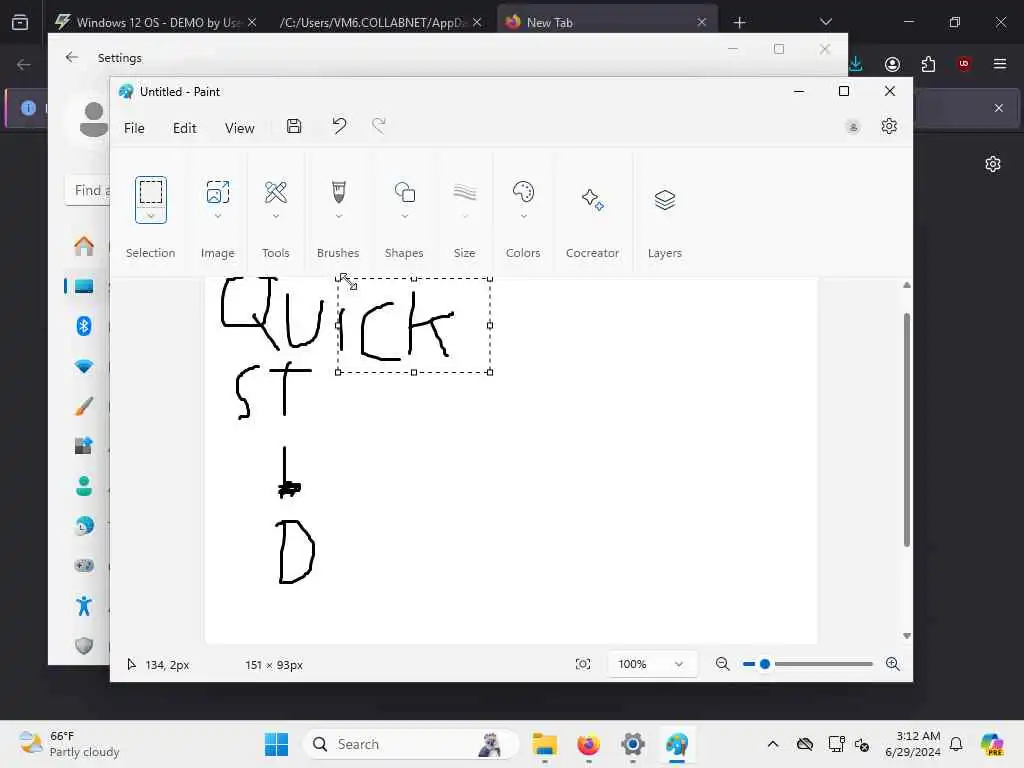Screen dimensions: 1024x768
Task: Open the Image tool icon in Paint
Action: (x=217, y=192)
